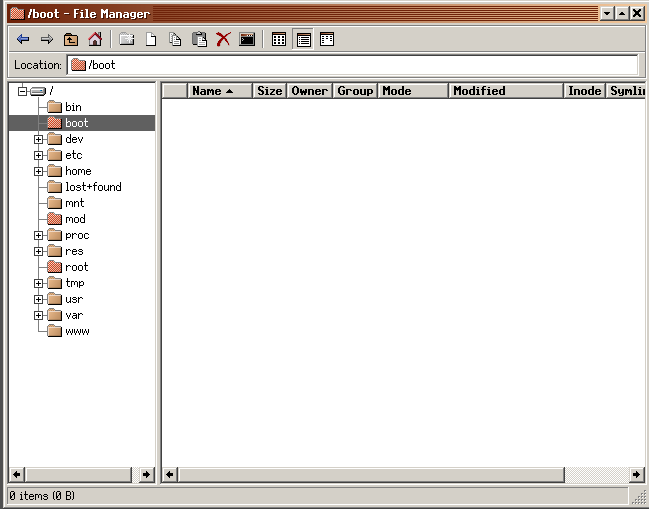This screenshot has height=509, width=649.
Task: Click the tree panel right scroll arrow
Action: (146, 475)
